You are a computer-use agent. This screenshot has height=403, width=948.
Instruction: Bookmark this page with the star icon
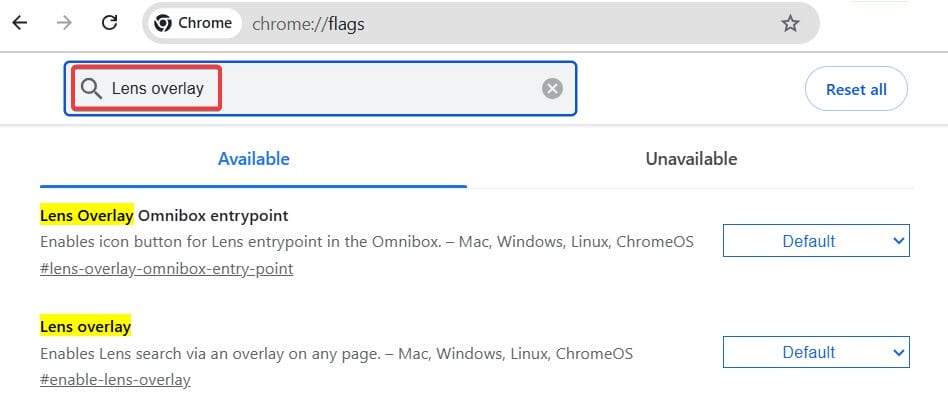790,24
